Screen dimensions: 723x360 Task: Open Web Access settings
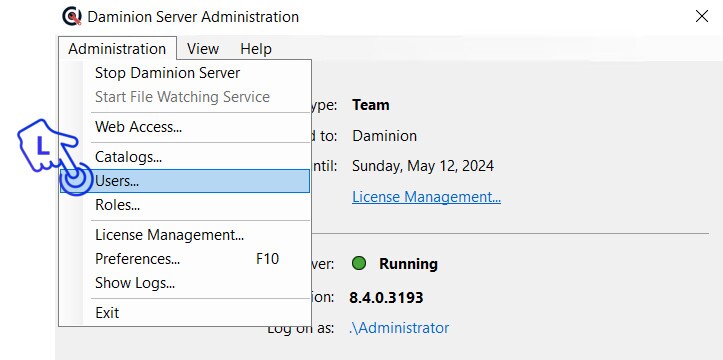(185, 127)
